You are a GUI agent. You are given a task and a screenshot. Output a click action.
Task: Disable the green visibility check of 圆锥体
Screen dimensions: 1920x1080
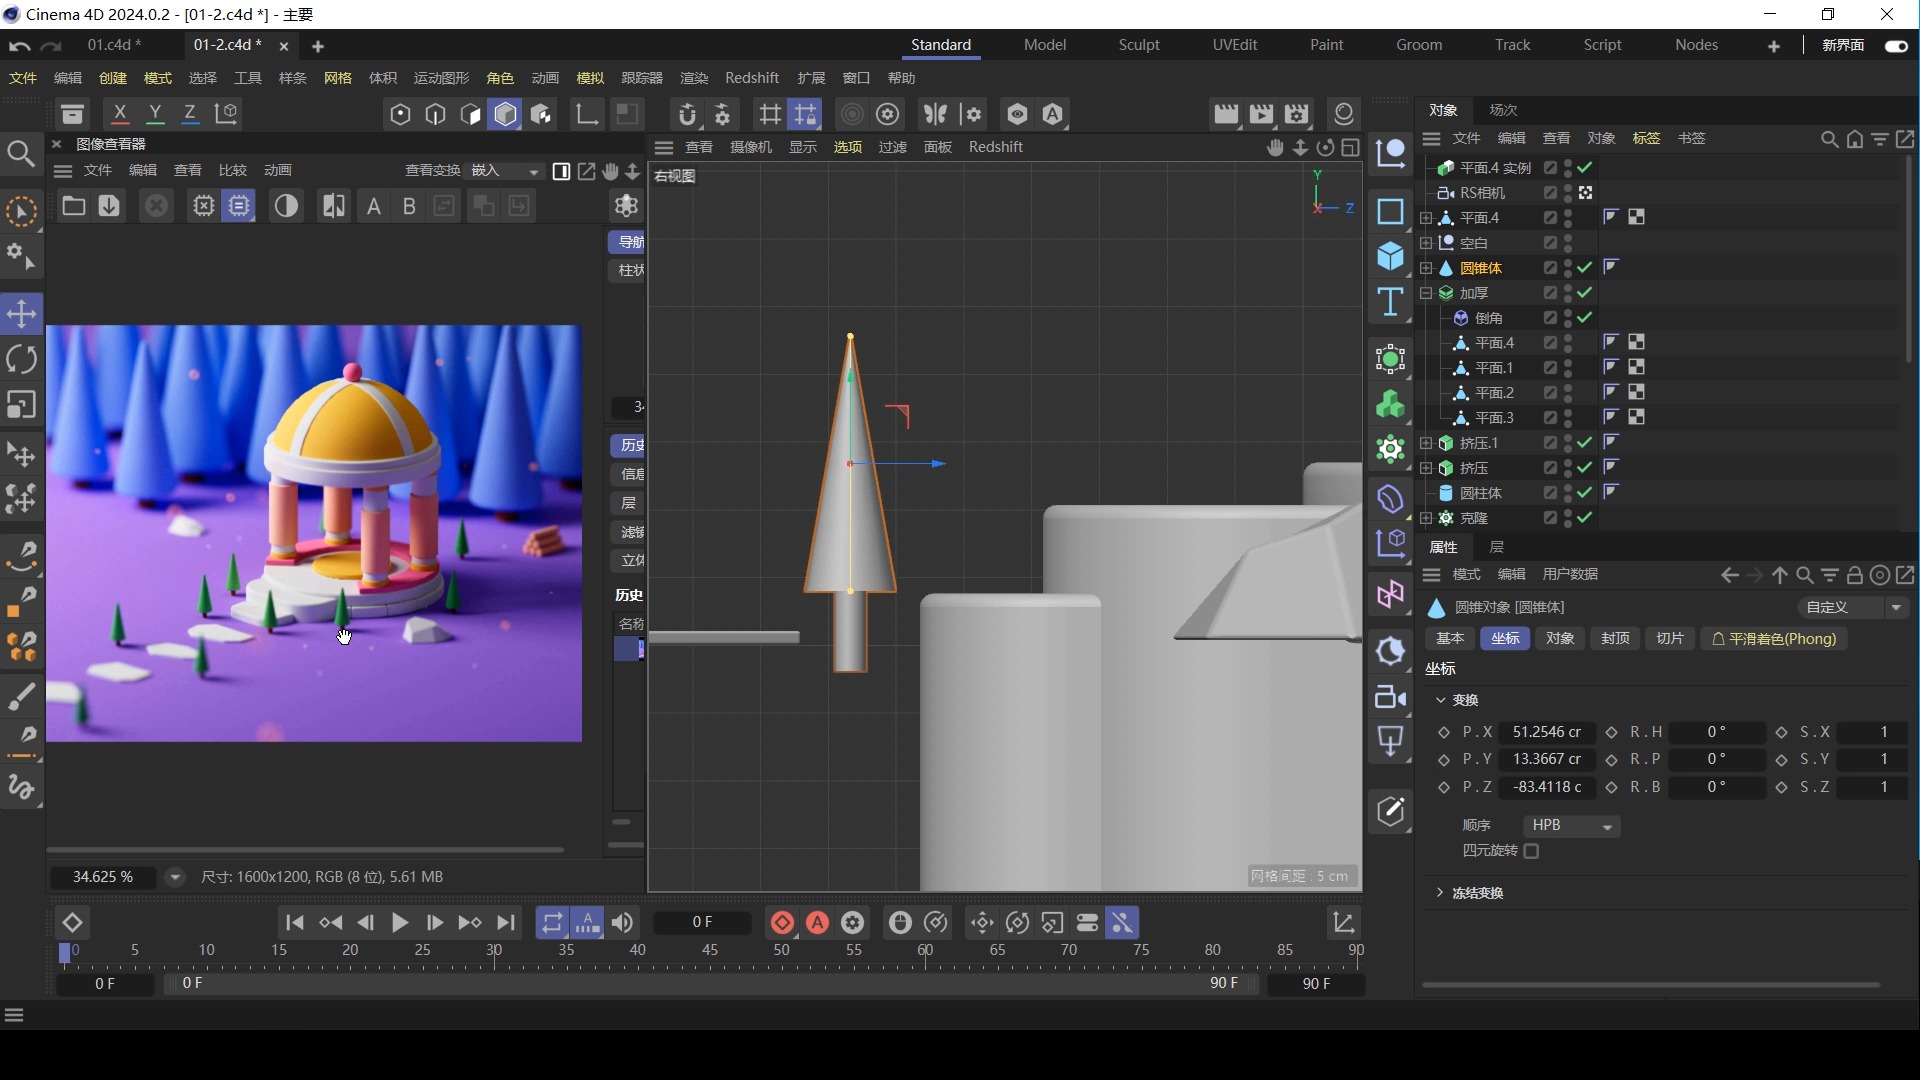pos(1585,268)
